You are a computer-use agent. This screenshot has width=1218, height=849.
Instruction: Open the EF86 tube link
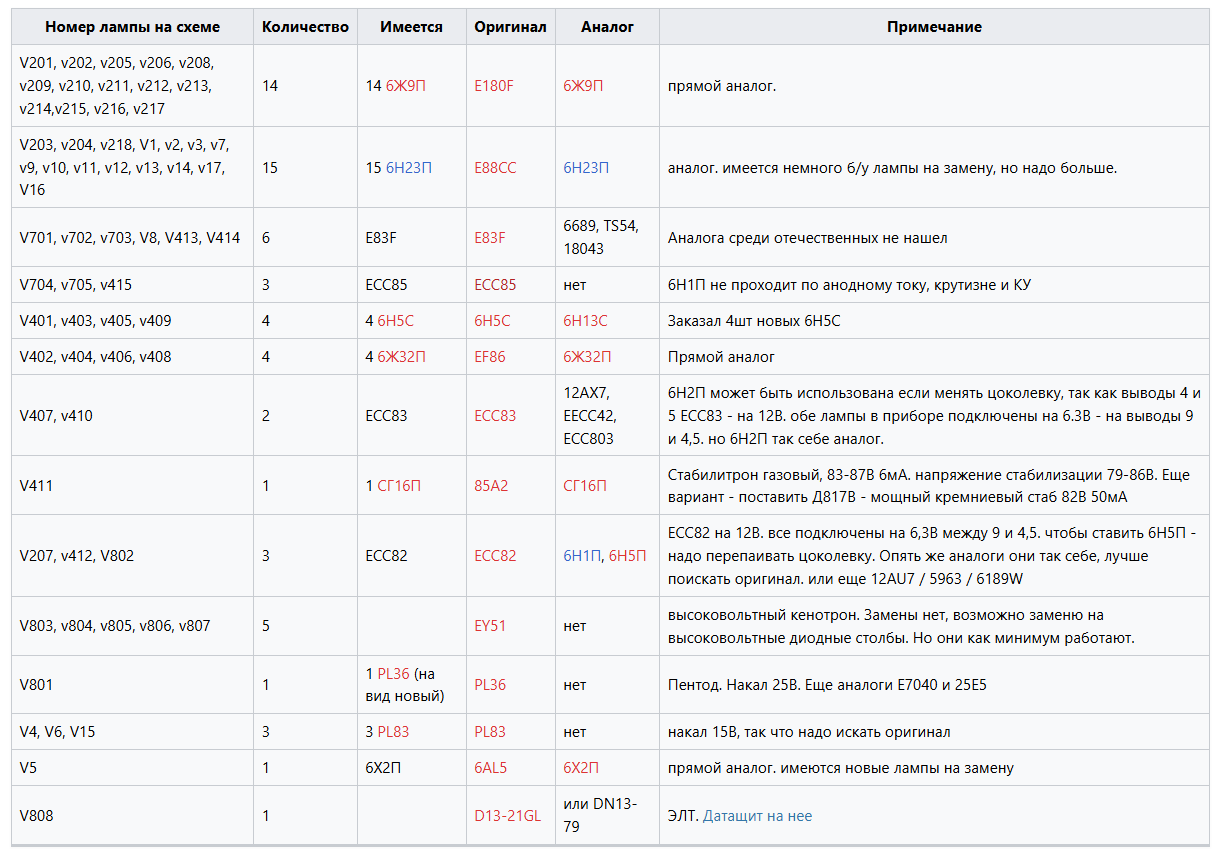[490, 357]
